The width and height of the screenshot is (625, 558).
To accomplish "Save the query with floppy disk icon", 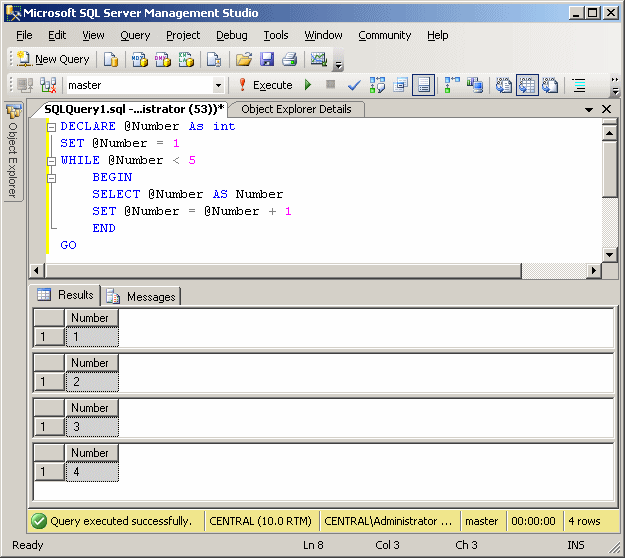I will tap(267, 59).
